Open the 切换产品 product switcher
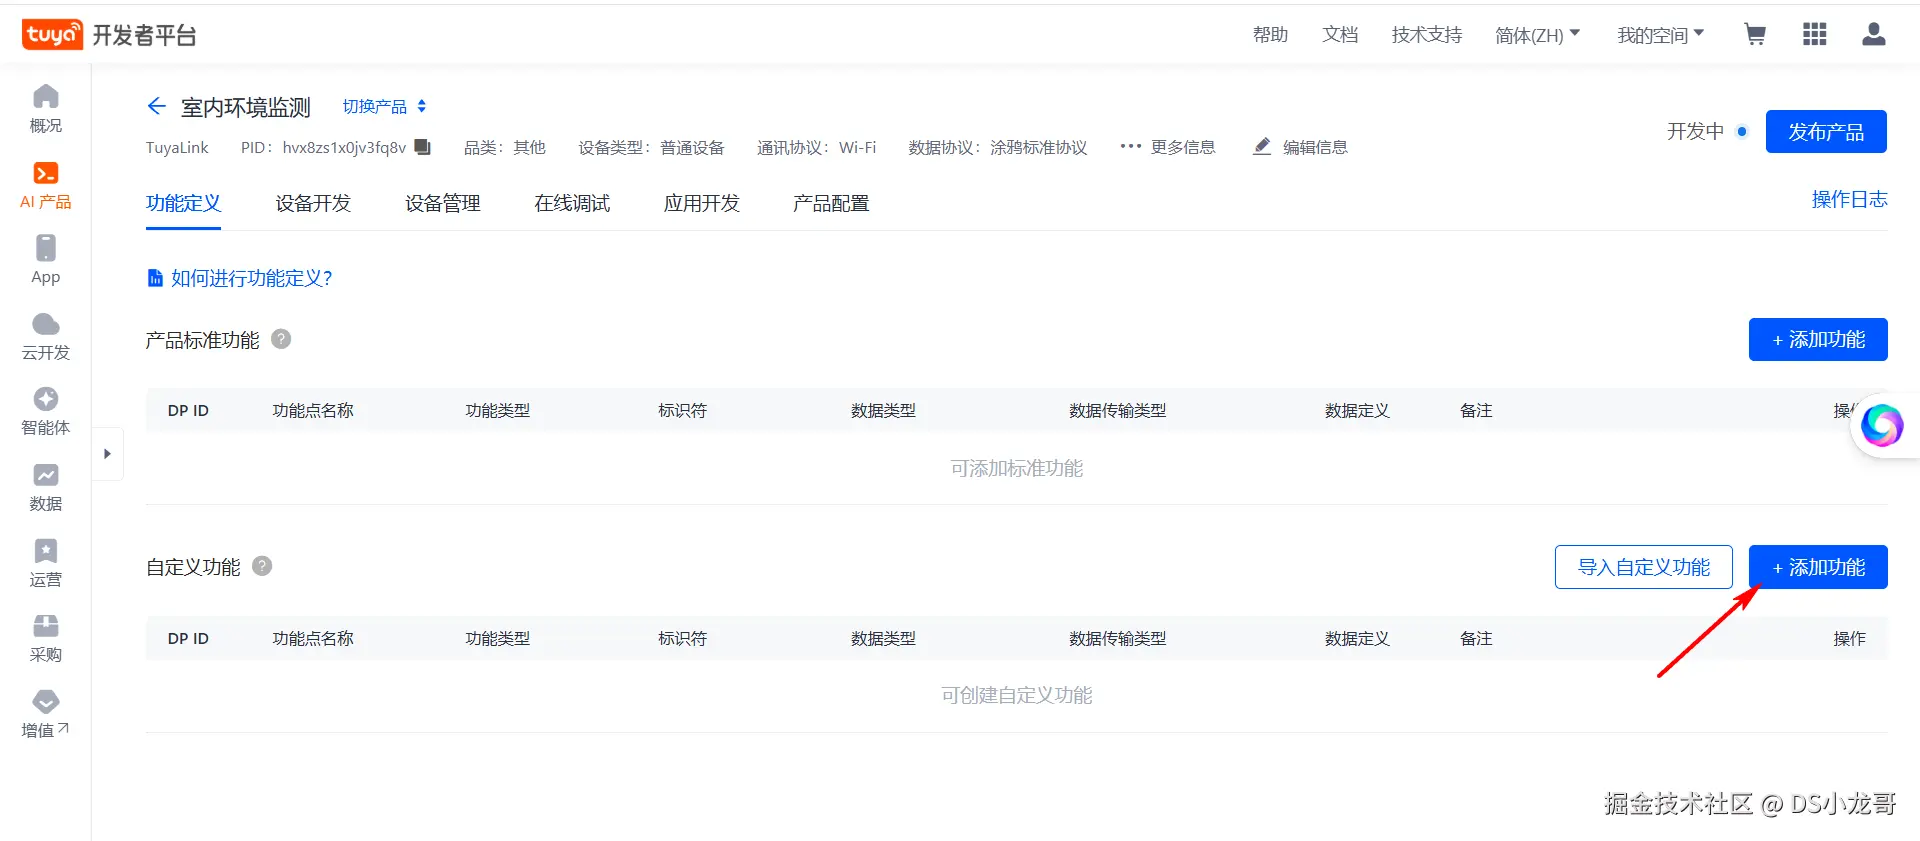The image size is (1920, 841). pos(385,107)
